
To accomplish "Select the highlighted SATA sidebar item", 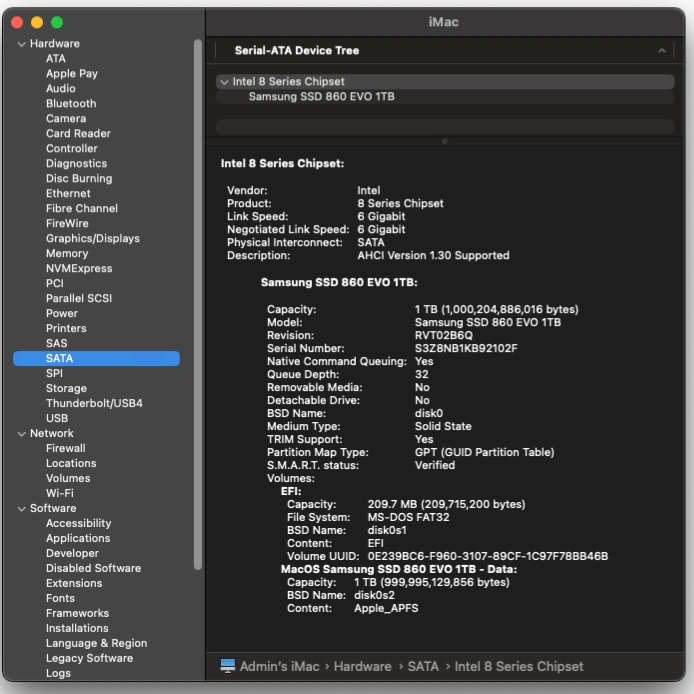I will click(96, 359).
